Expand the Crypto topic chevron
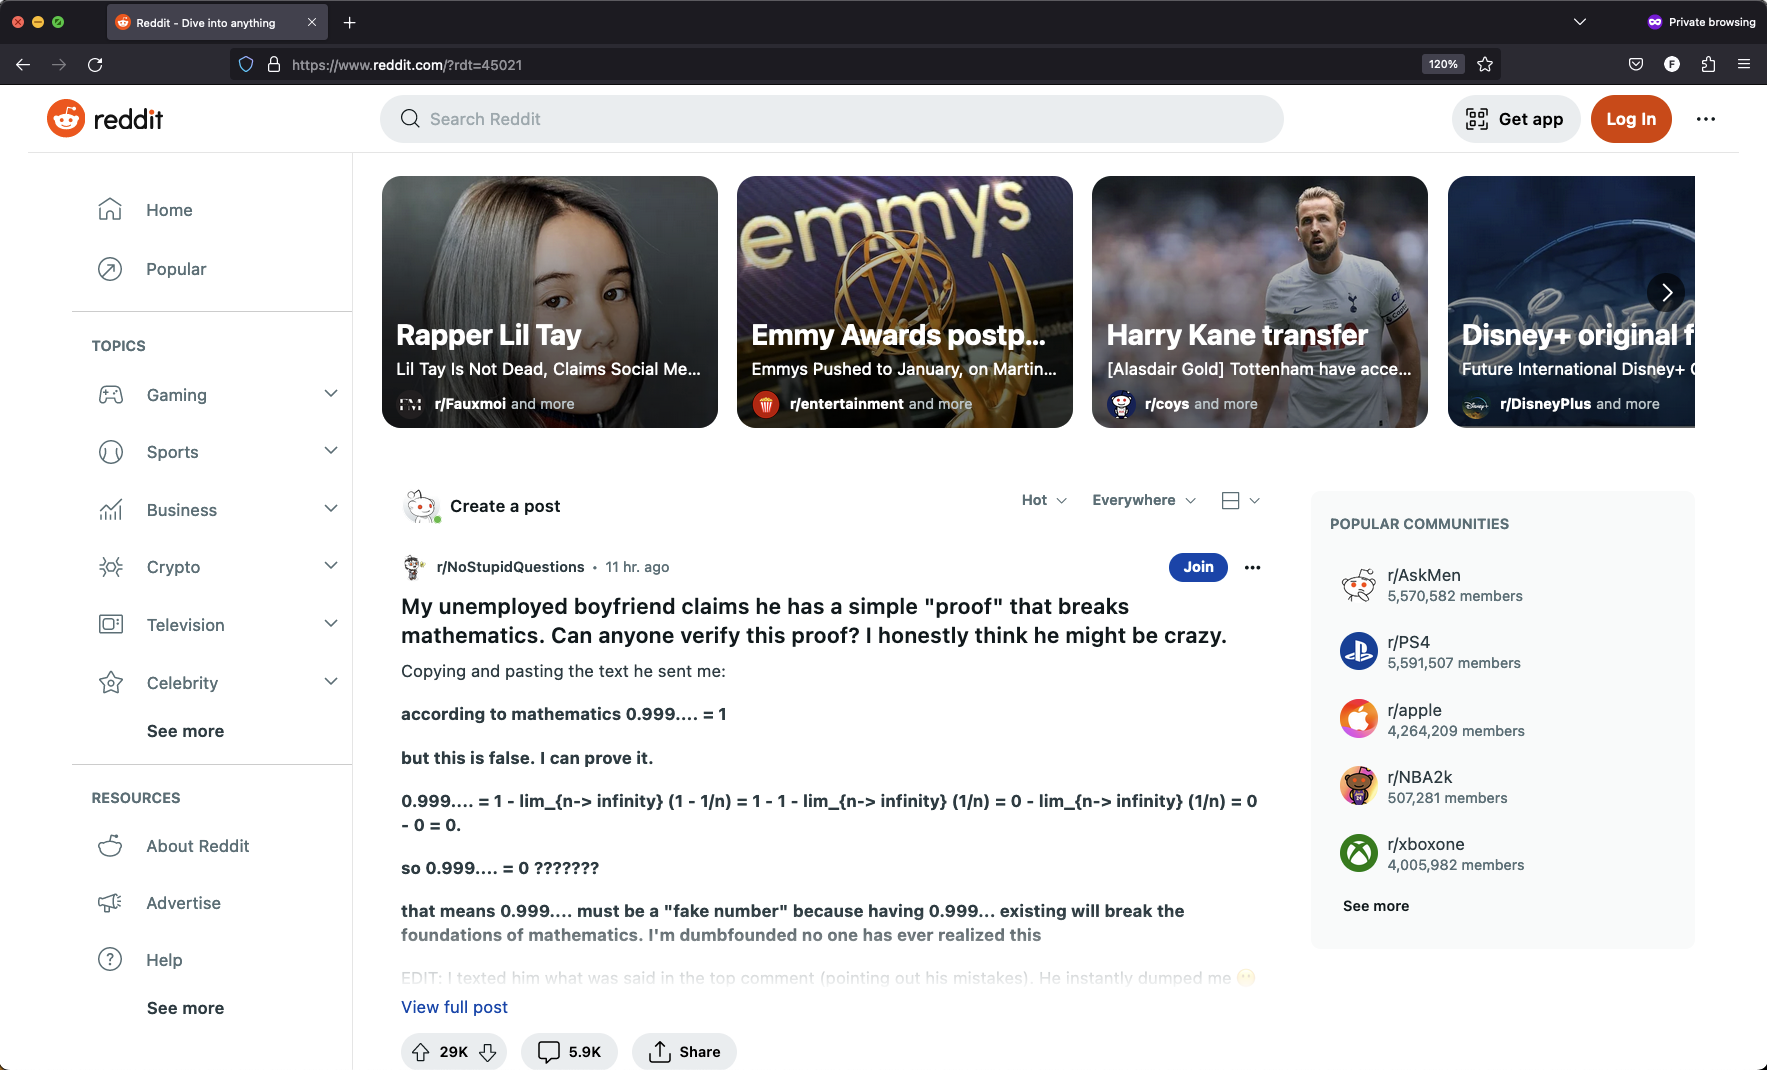This screenshot has height=1070, width=1767. [x=331, y=566]
